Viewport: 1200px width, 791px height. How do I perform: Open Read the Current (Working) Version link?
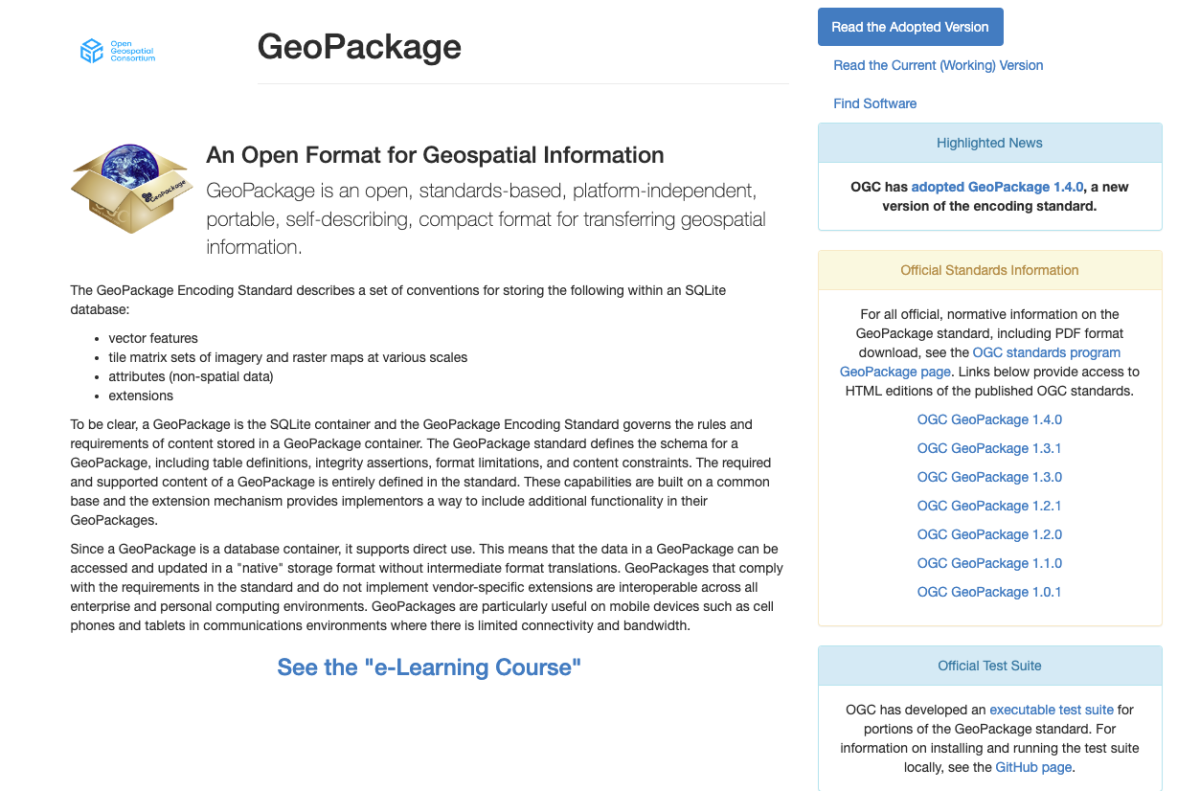click(937, 65)
